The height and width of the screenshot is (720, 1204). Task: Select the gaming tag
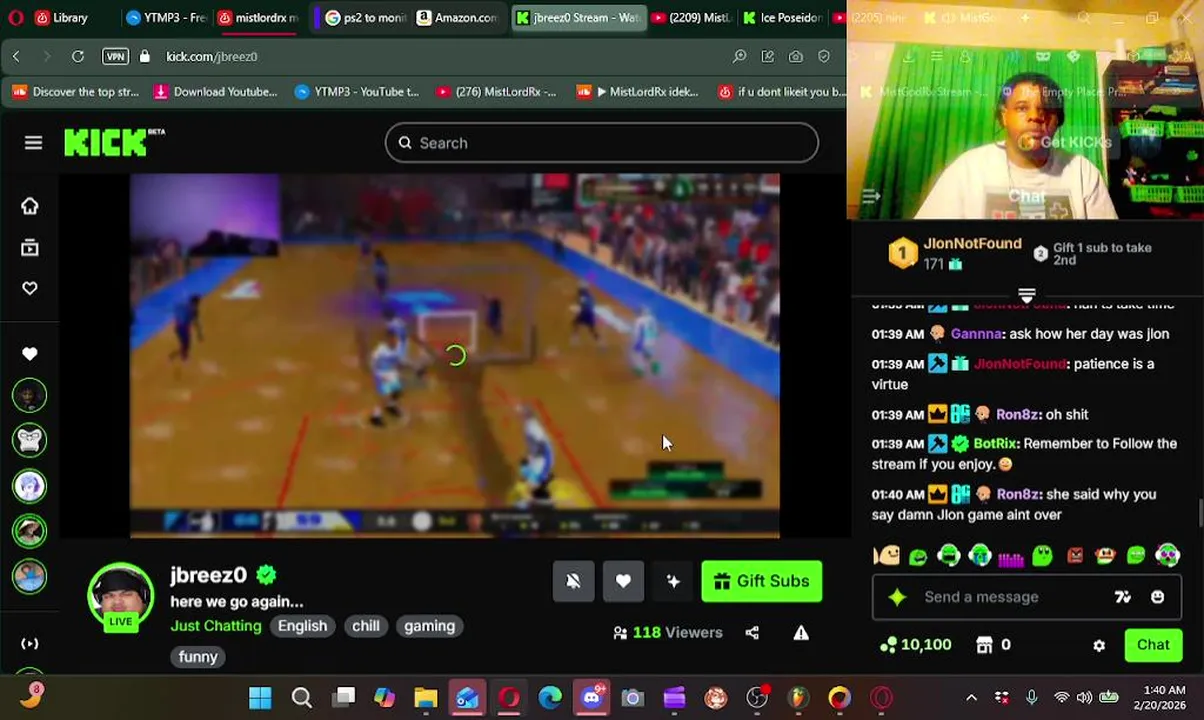pyautogui.click(x=429, y=626)
